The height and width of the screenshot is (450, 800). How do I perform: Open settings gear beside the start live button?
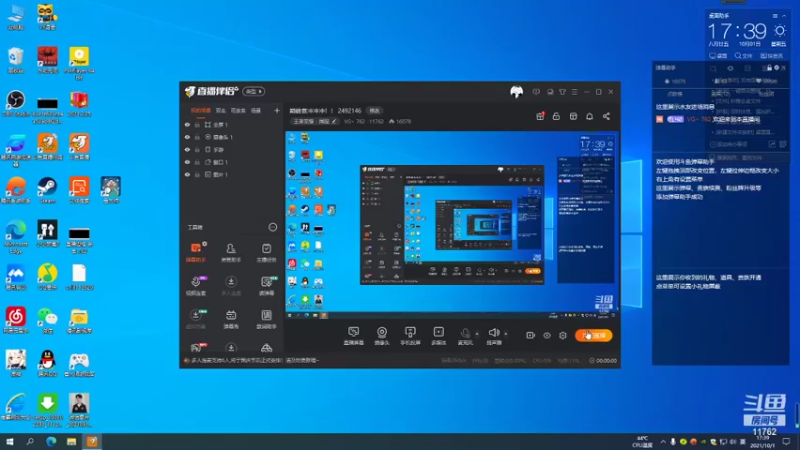[x=563, y=335]
